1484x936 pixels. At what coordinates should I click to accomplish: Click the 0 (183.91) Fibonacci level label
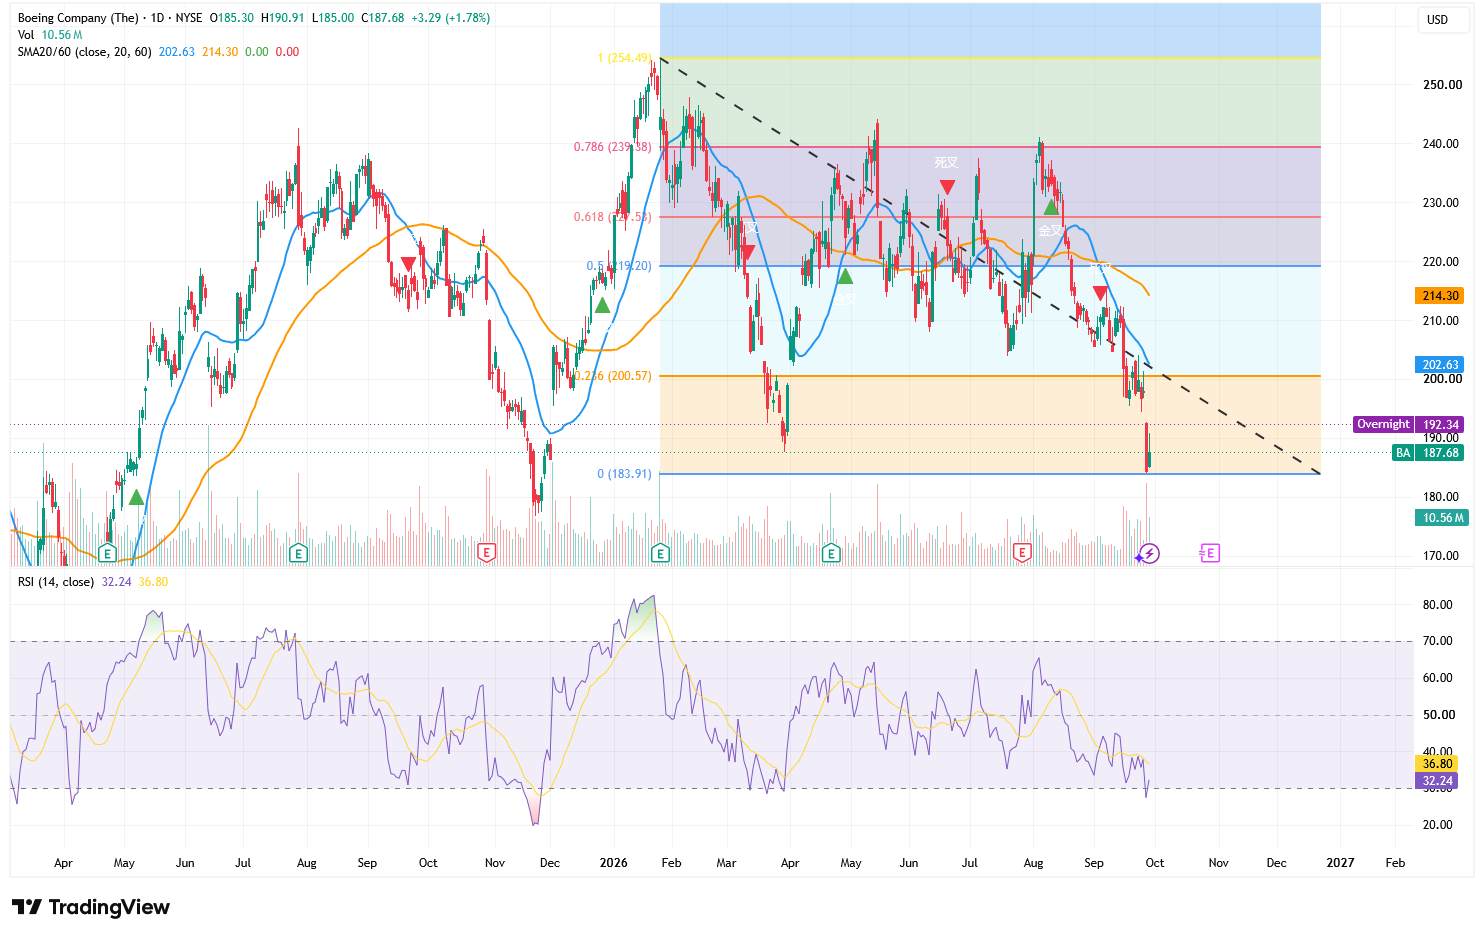click(624, 474)
